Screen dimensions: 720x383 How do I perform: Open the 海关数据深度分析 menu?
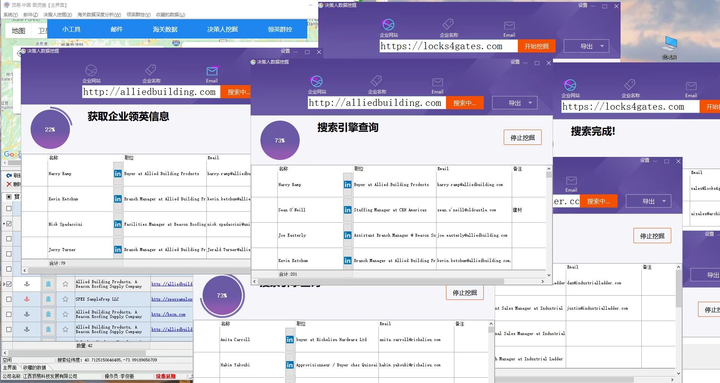pos(99,15)
